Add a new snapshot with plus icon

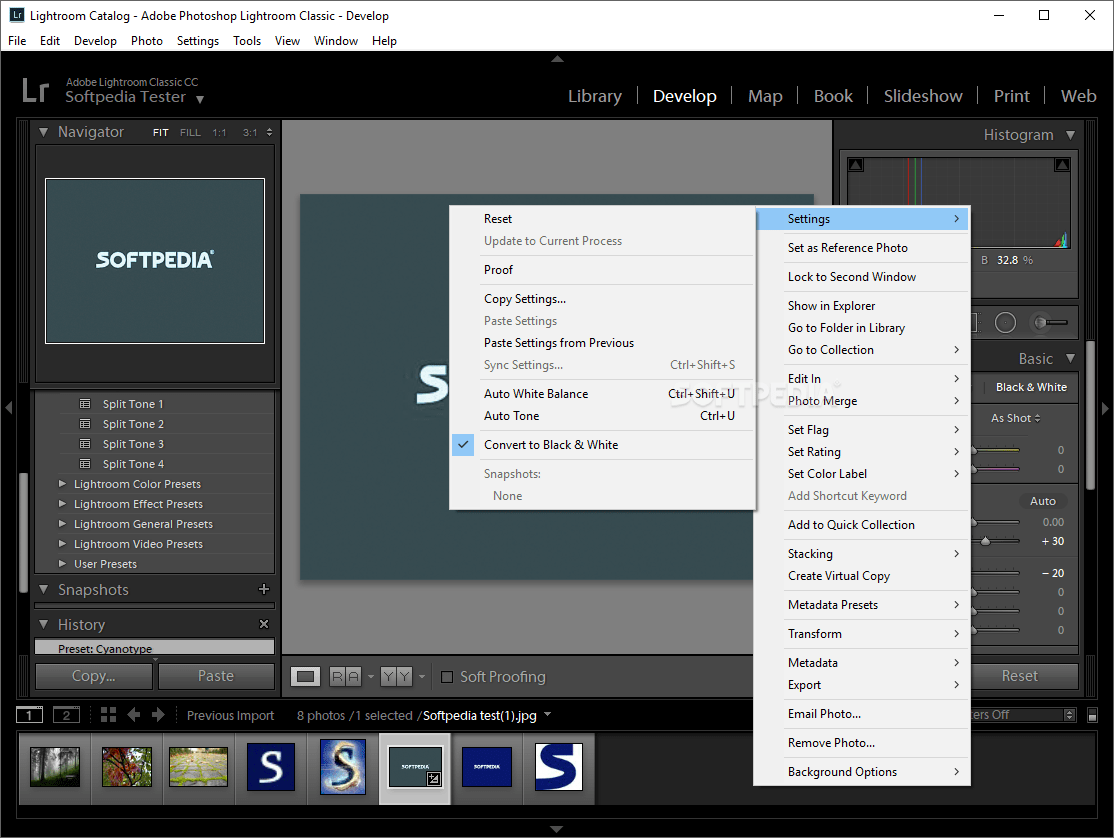264,589
